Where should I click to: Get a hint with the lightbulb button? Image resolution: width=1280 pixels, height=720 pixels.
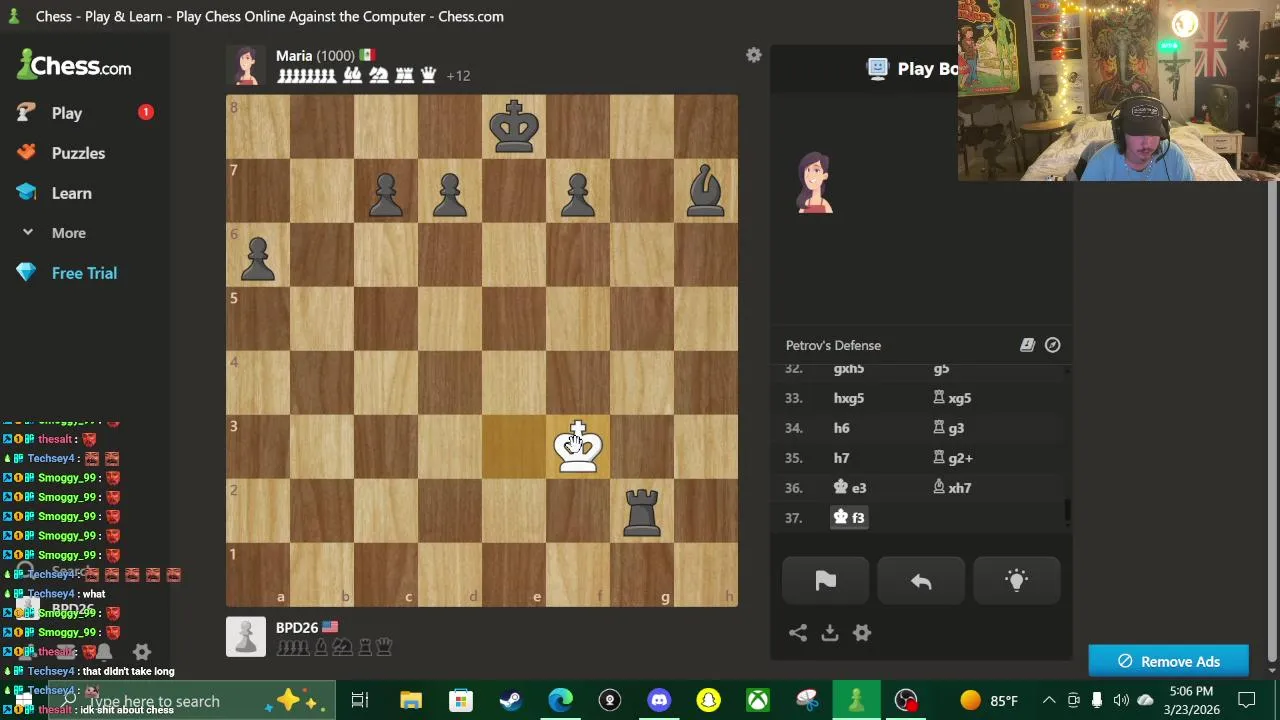pyautogui.click(x=1016, y=581)
